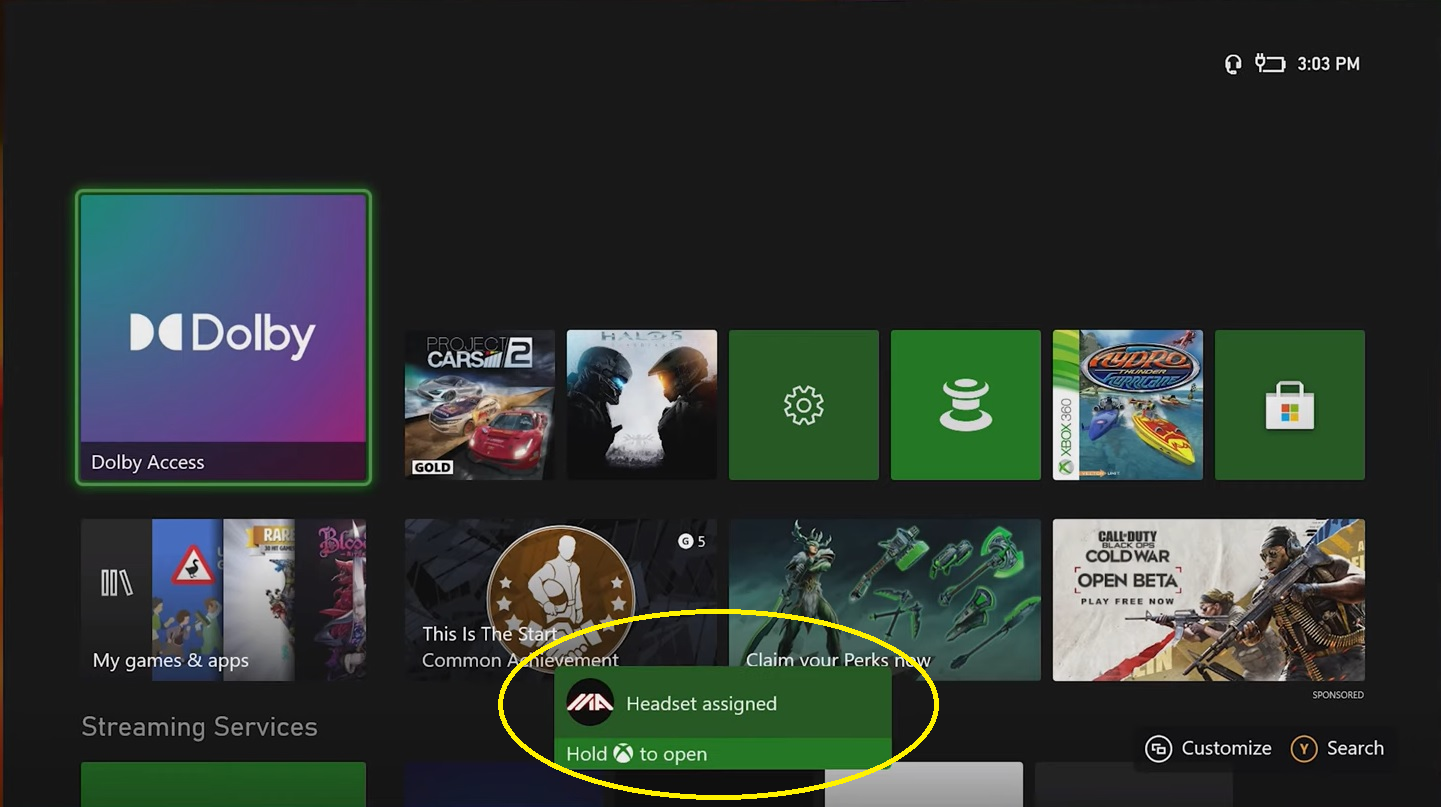Launch Project CARS 2 game tile

pos(479,405)
